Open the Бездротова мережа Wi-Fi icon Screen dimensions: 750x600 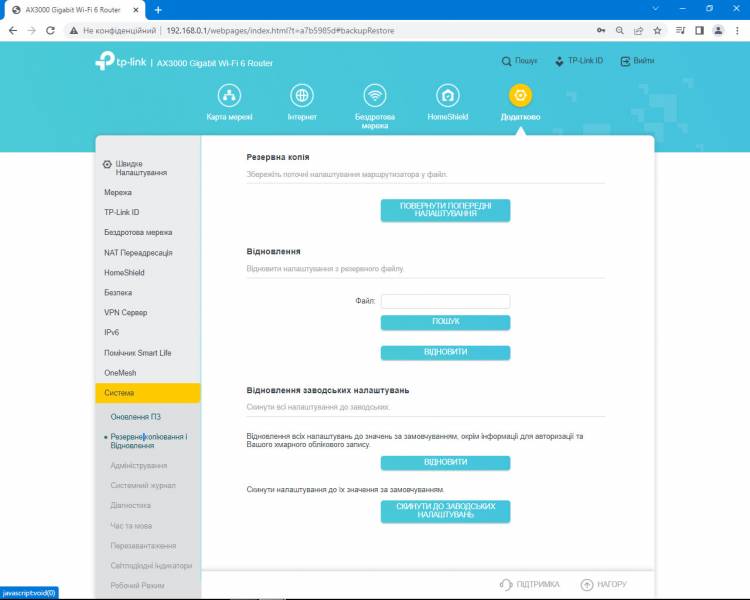pyautogui.click(x=375, y=96)
